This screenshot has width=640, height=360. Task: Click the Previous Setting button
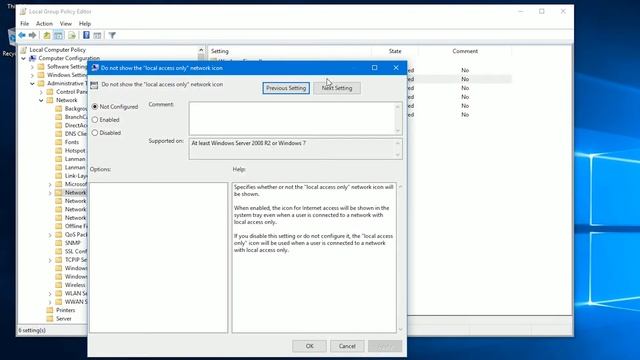(286, 88)
